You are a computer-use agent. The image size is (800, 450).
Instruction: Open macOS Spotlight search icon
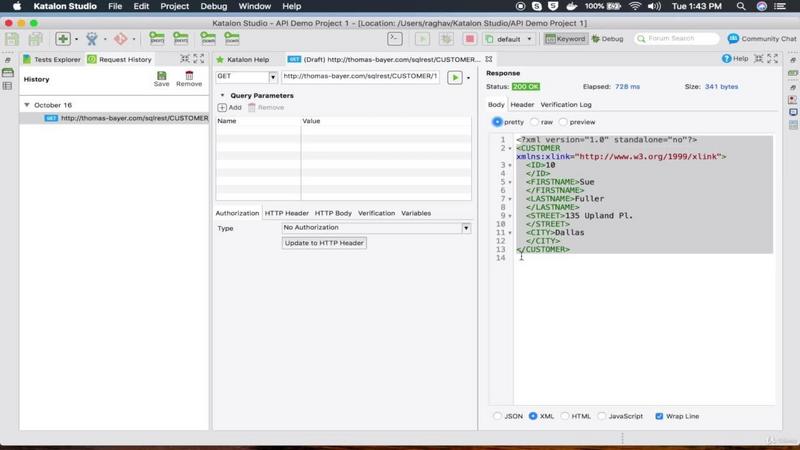click(741, 6)
